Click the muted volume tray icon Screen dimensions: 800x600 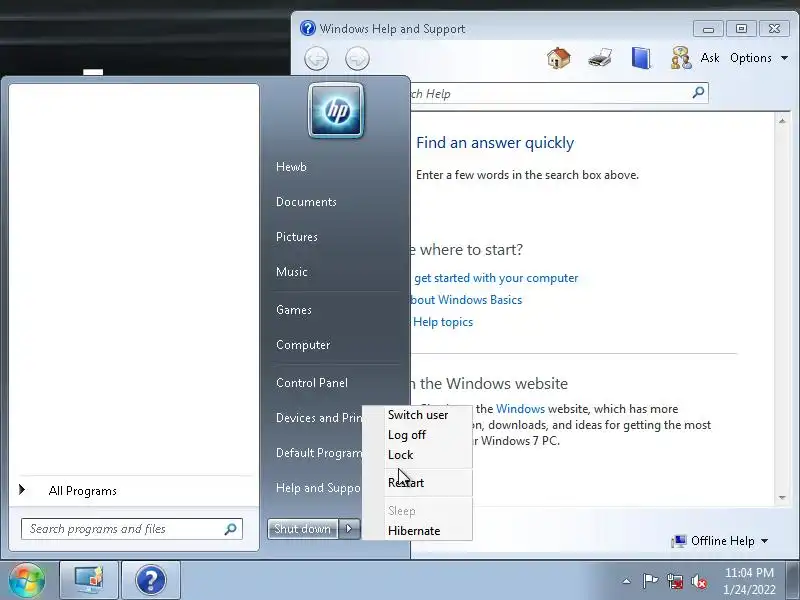click(x=699, y=581)
